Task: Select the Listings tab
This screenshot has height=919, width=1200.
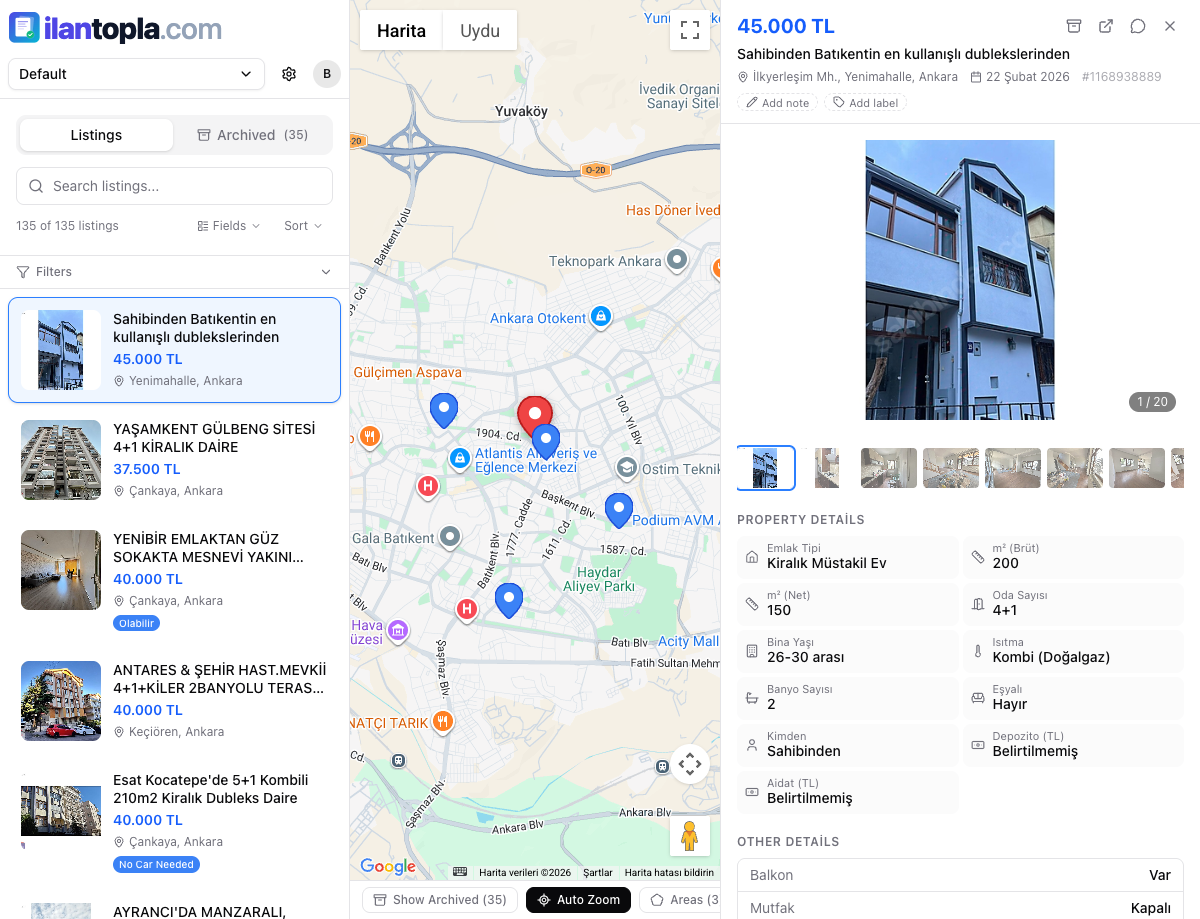Action: click(x=96, y=135)
